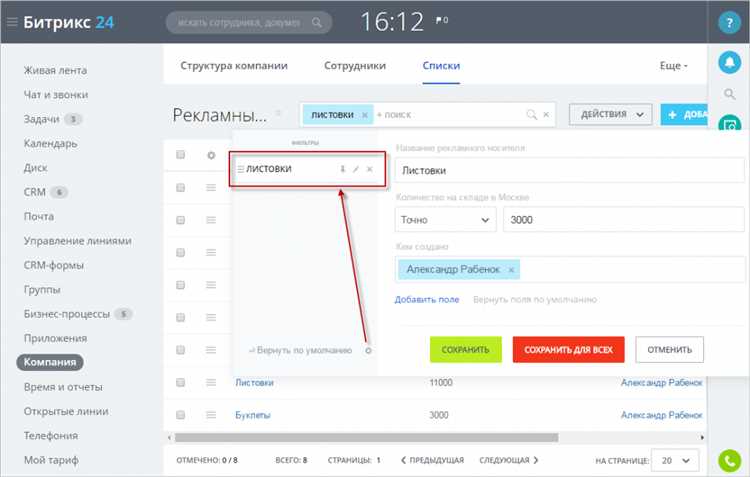Screen dimensions: 750x477
Task: Open the small menu icon beside Рекламны… title
Action: (278, 113)
